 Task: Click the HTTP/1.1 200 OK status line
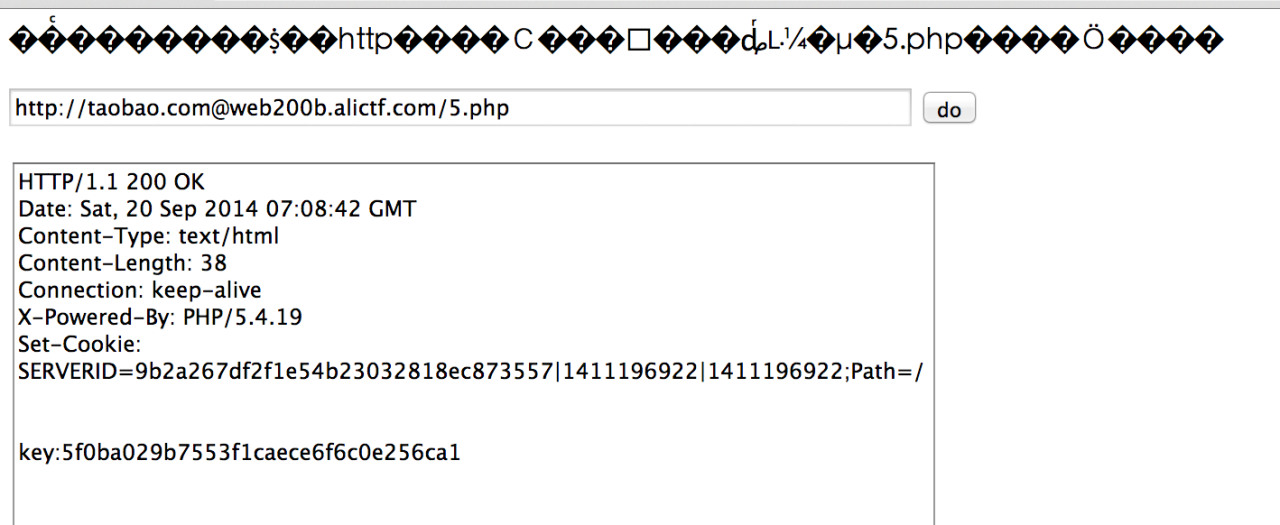pyautogui.click(x=111, y=182)
